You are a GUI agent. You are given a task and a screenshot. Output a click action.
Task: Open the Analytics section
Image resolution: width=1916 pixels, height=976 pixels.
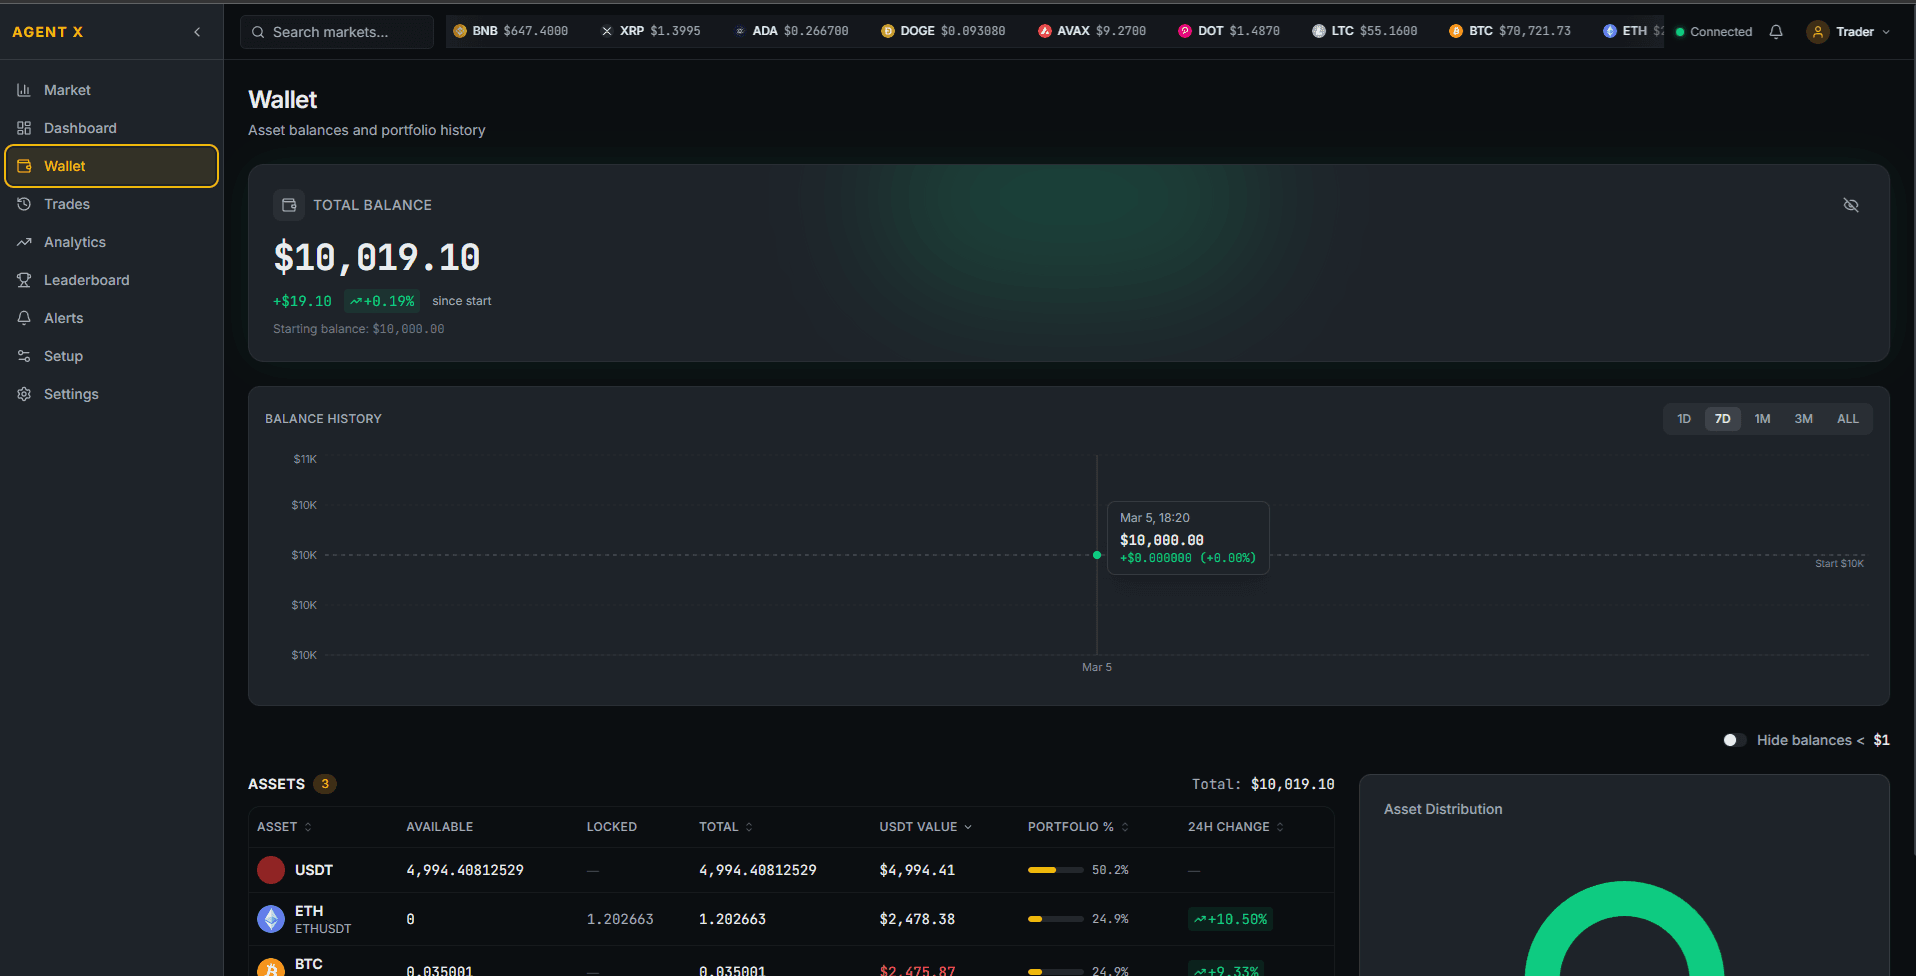pos(74,241)
